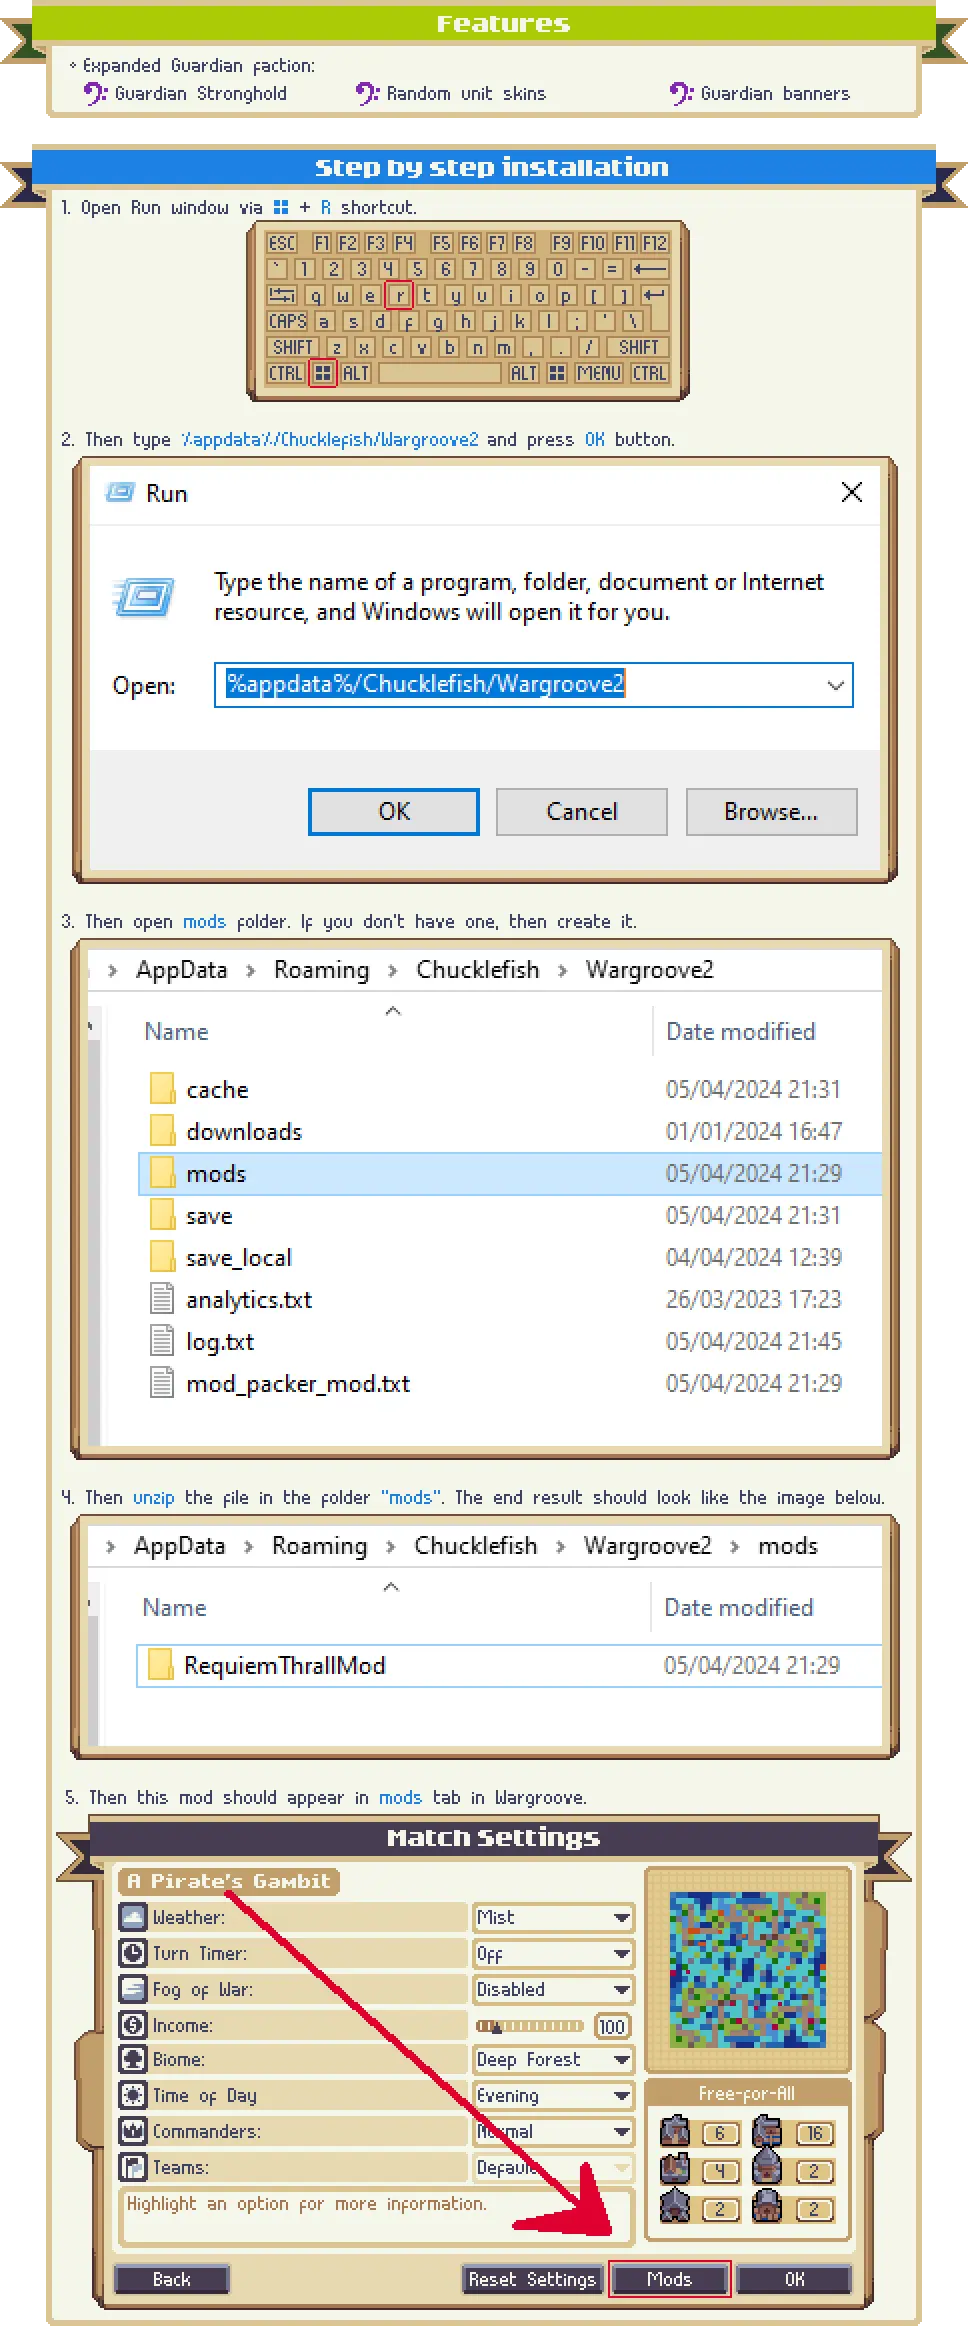Click the Commanders crown icon
The width and height of the screenshot is (968, 2326).
click(133, 2130)
